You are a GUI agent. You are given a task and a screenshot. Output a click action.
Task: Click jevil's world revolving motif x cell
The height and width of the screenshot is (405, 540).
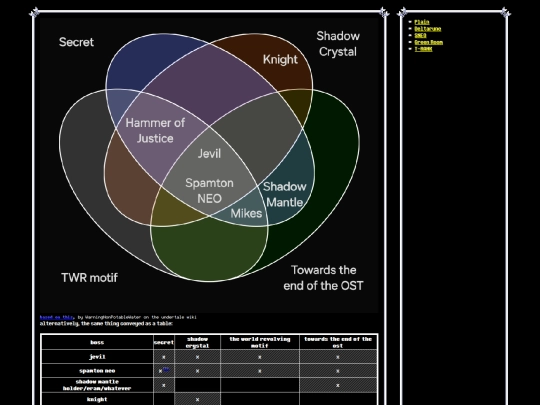point(260,357)
